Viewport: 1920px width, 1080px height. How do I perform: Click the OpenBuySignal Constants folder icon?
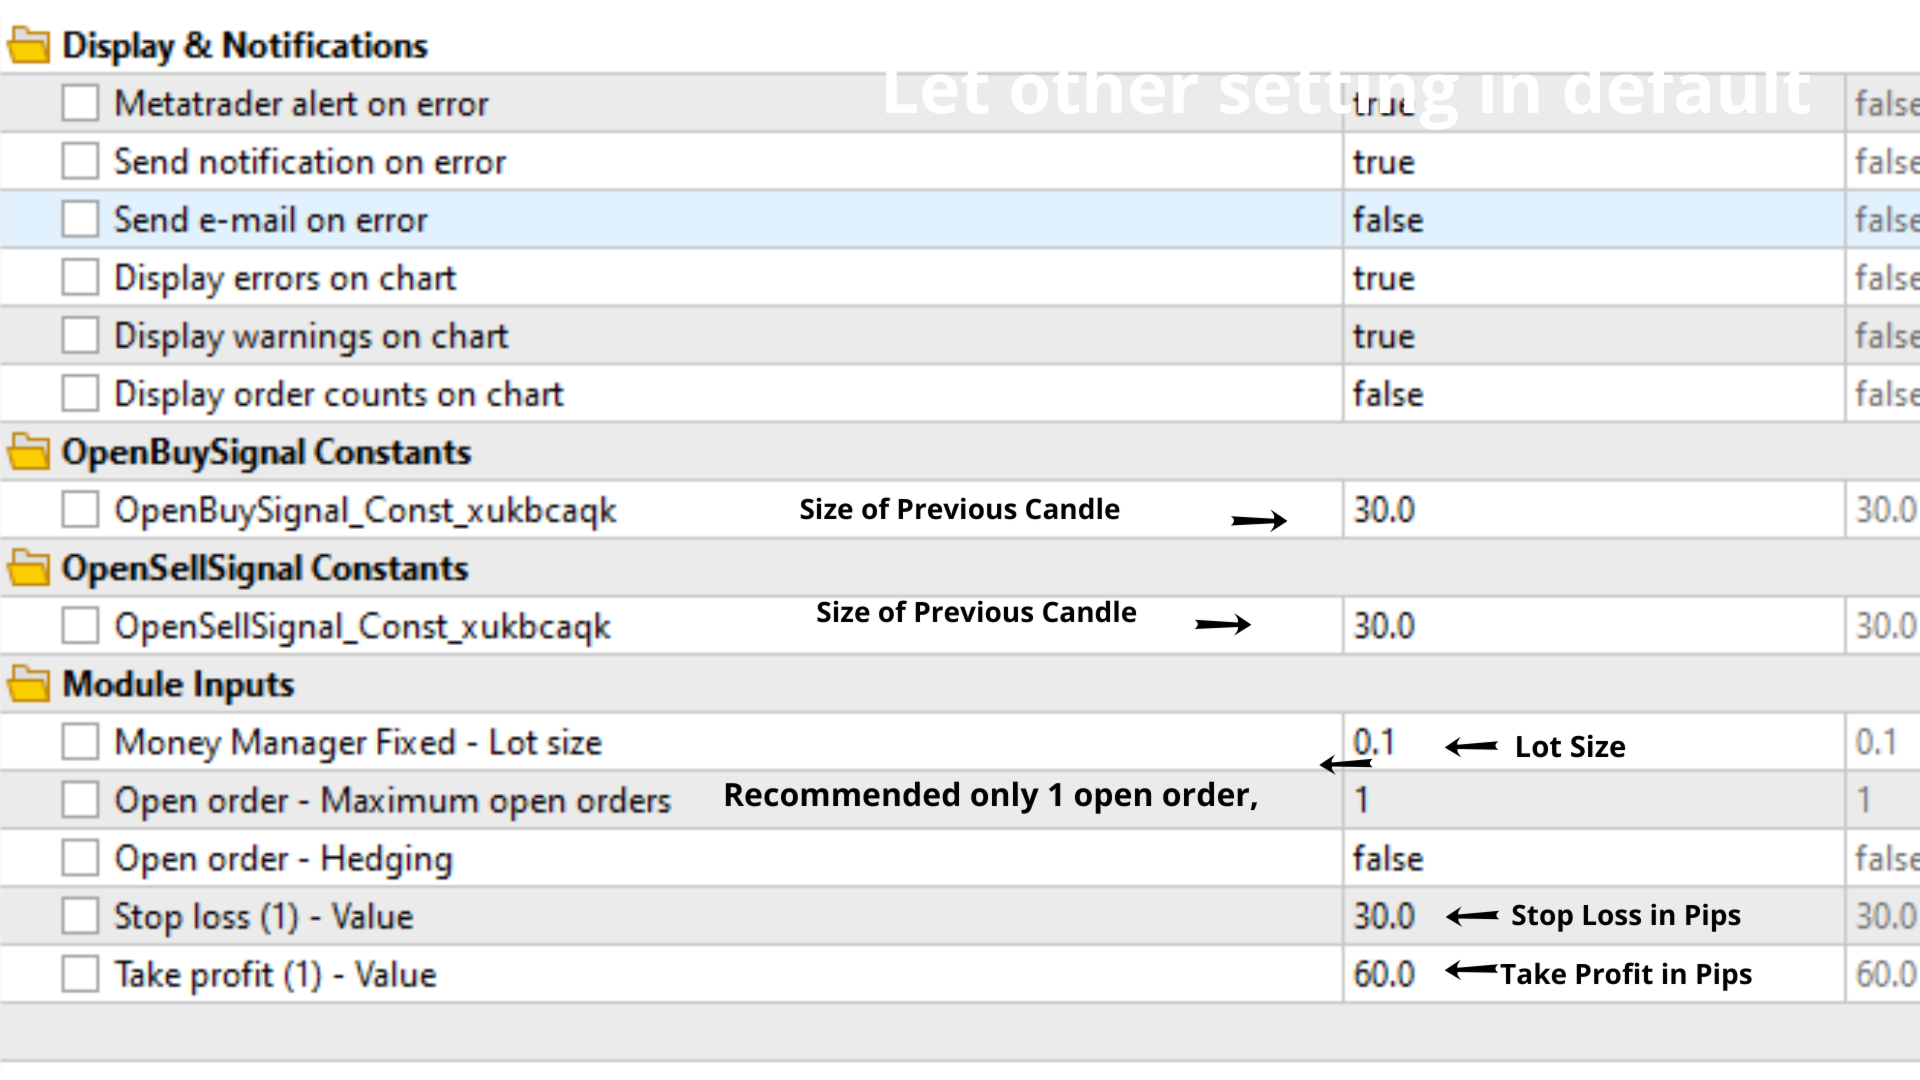(28, 452)
